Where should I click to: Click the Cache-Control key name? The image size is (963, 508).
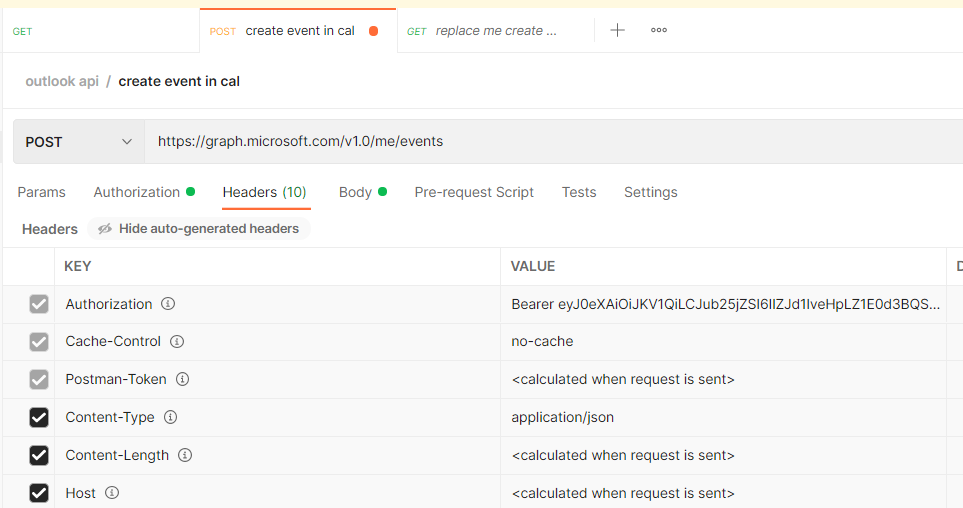click(113, 342)
